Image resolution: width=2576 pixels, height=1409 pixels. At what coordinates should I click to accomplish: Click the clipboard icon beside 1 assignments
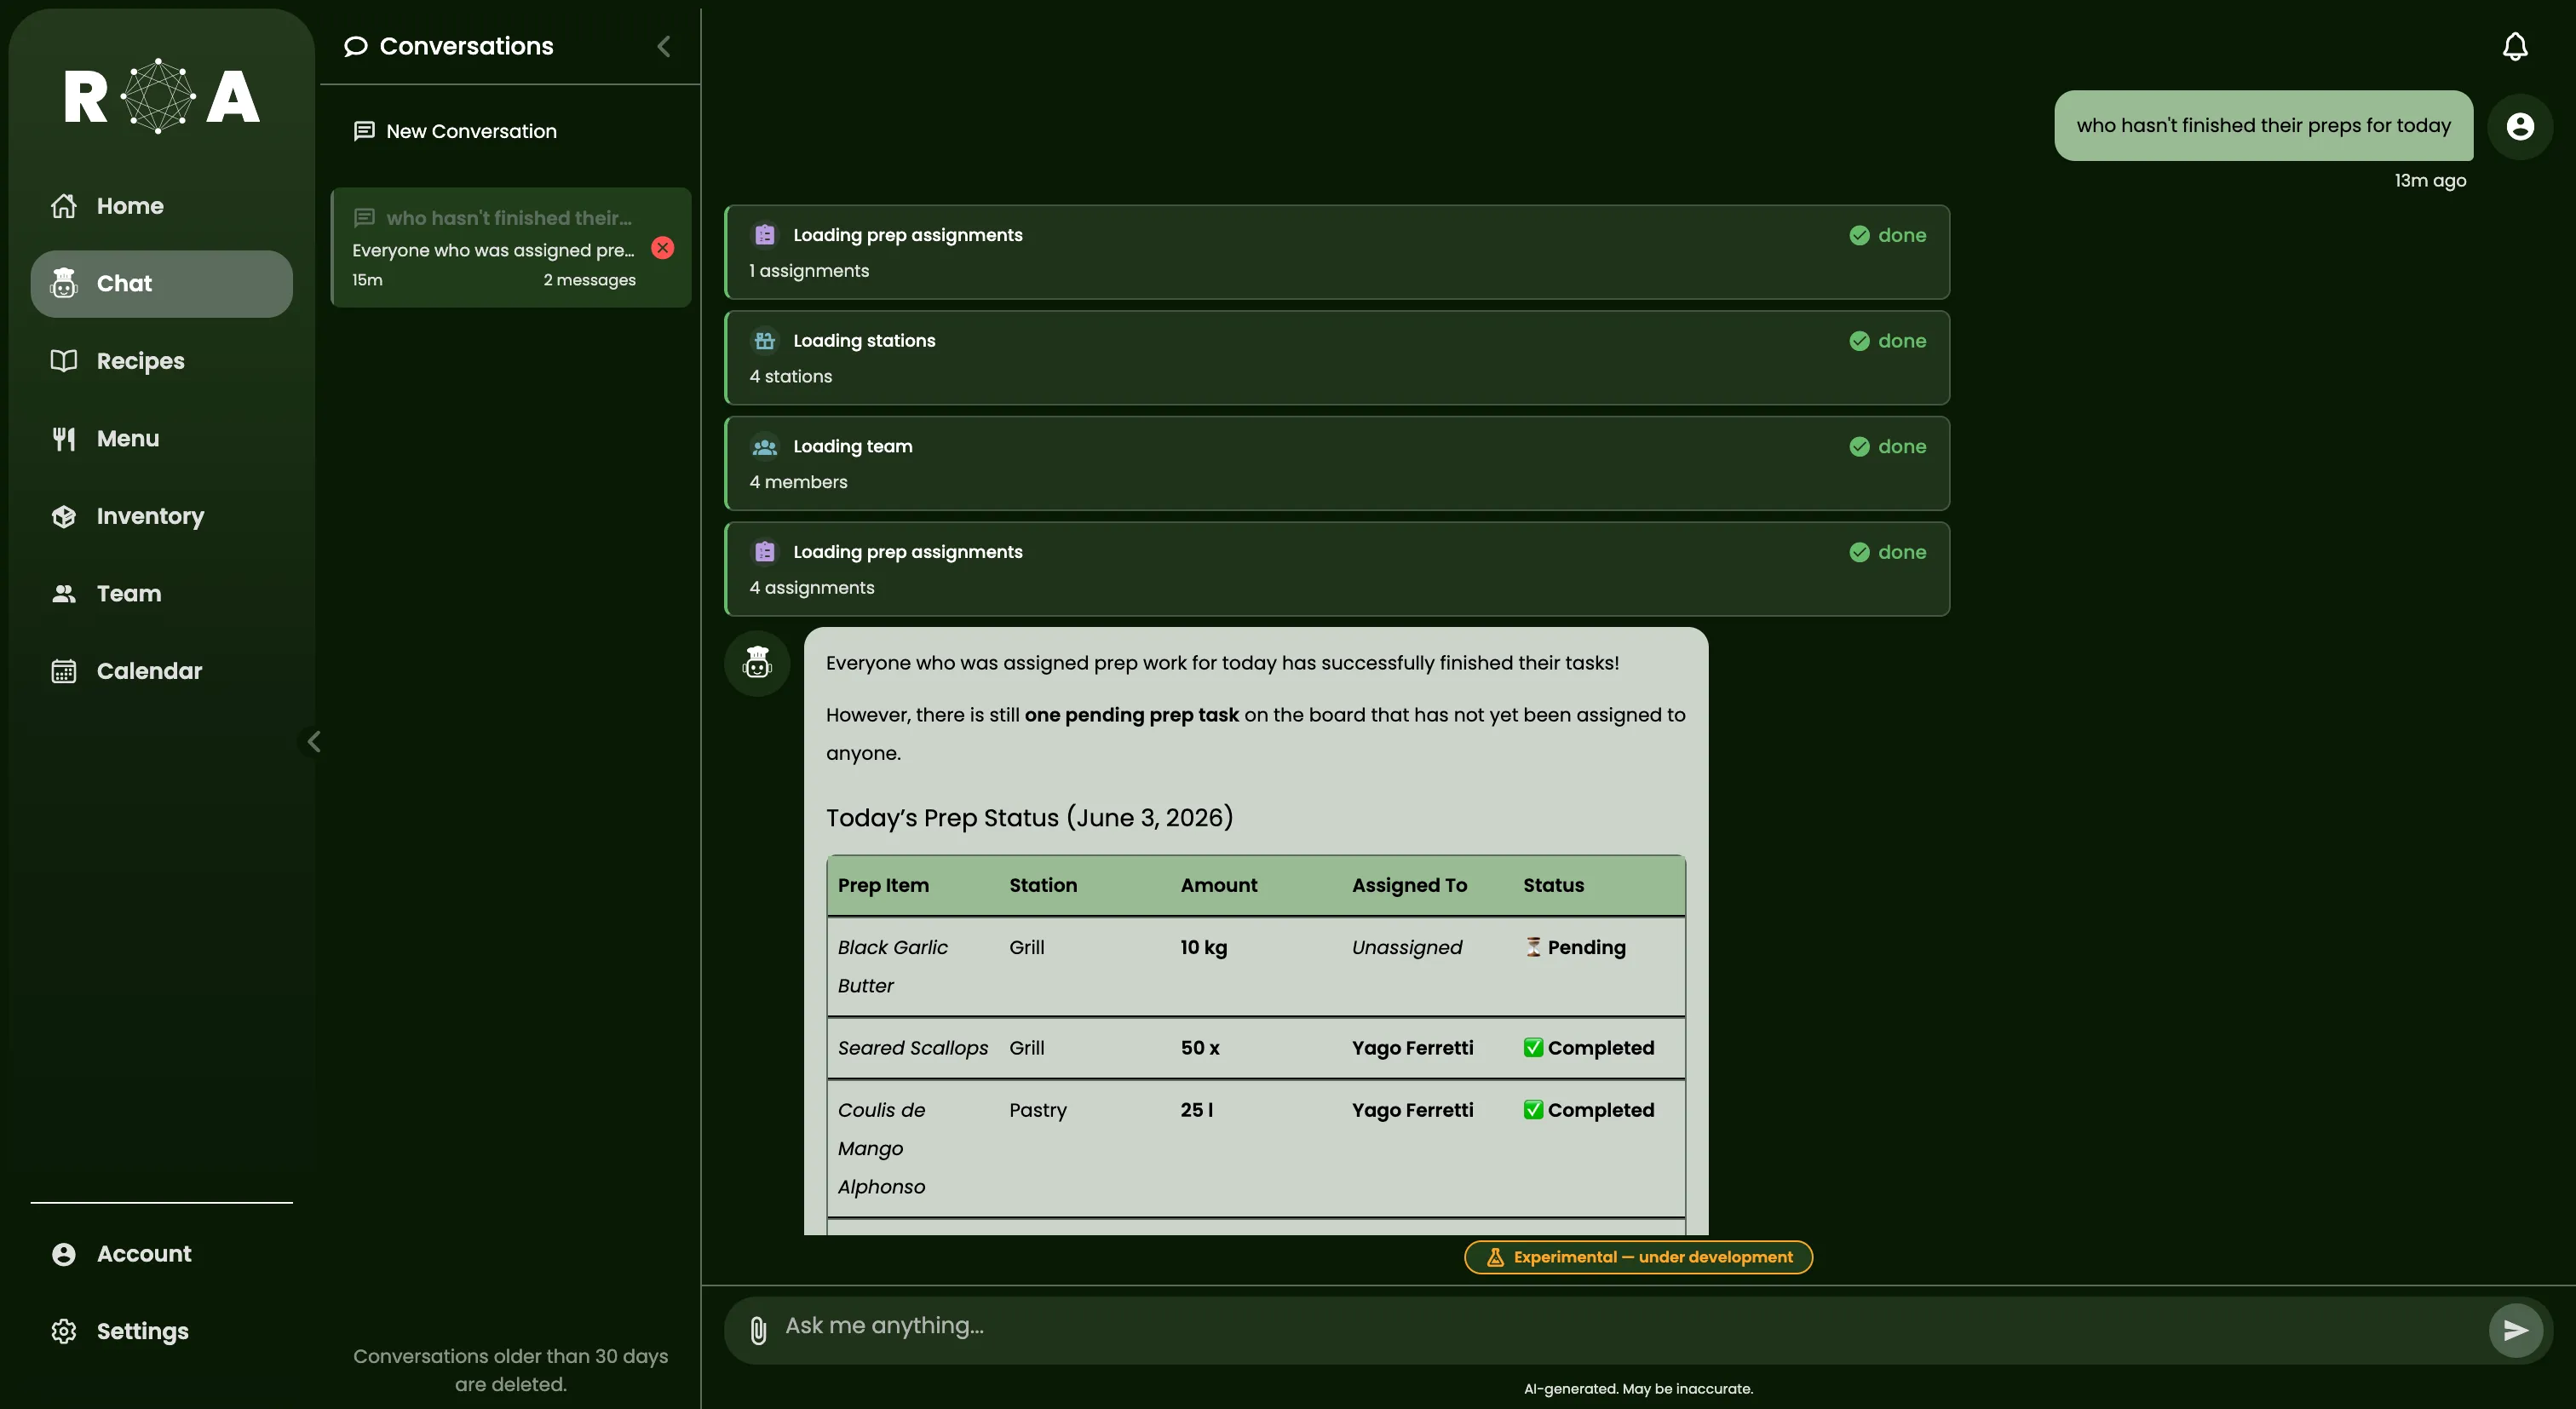pyautogui.click(x=765, y=235)
